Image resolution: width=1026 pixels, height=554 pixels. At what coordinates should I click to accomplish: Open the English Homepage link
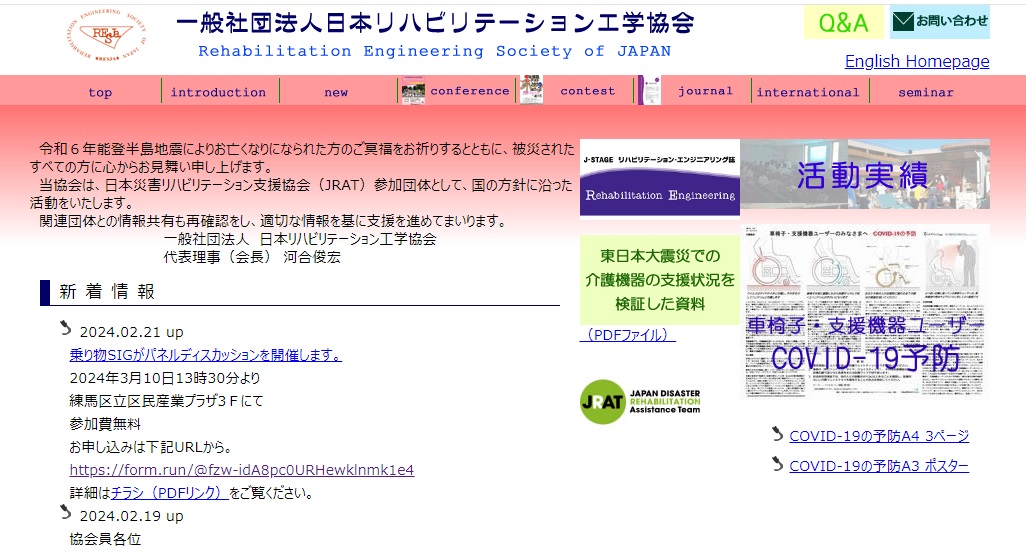click(x=917, y=61)
